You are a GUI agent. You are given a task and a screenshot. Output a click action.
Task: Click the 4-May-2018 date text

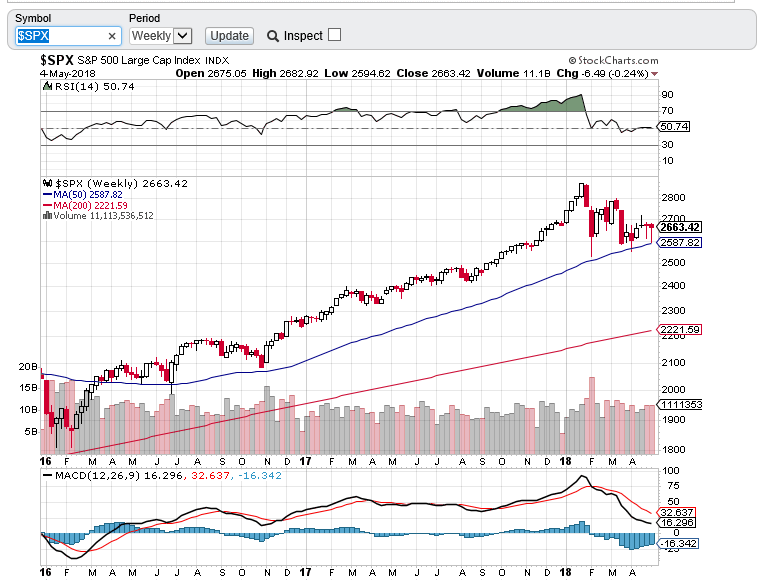pos(68,74)
